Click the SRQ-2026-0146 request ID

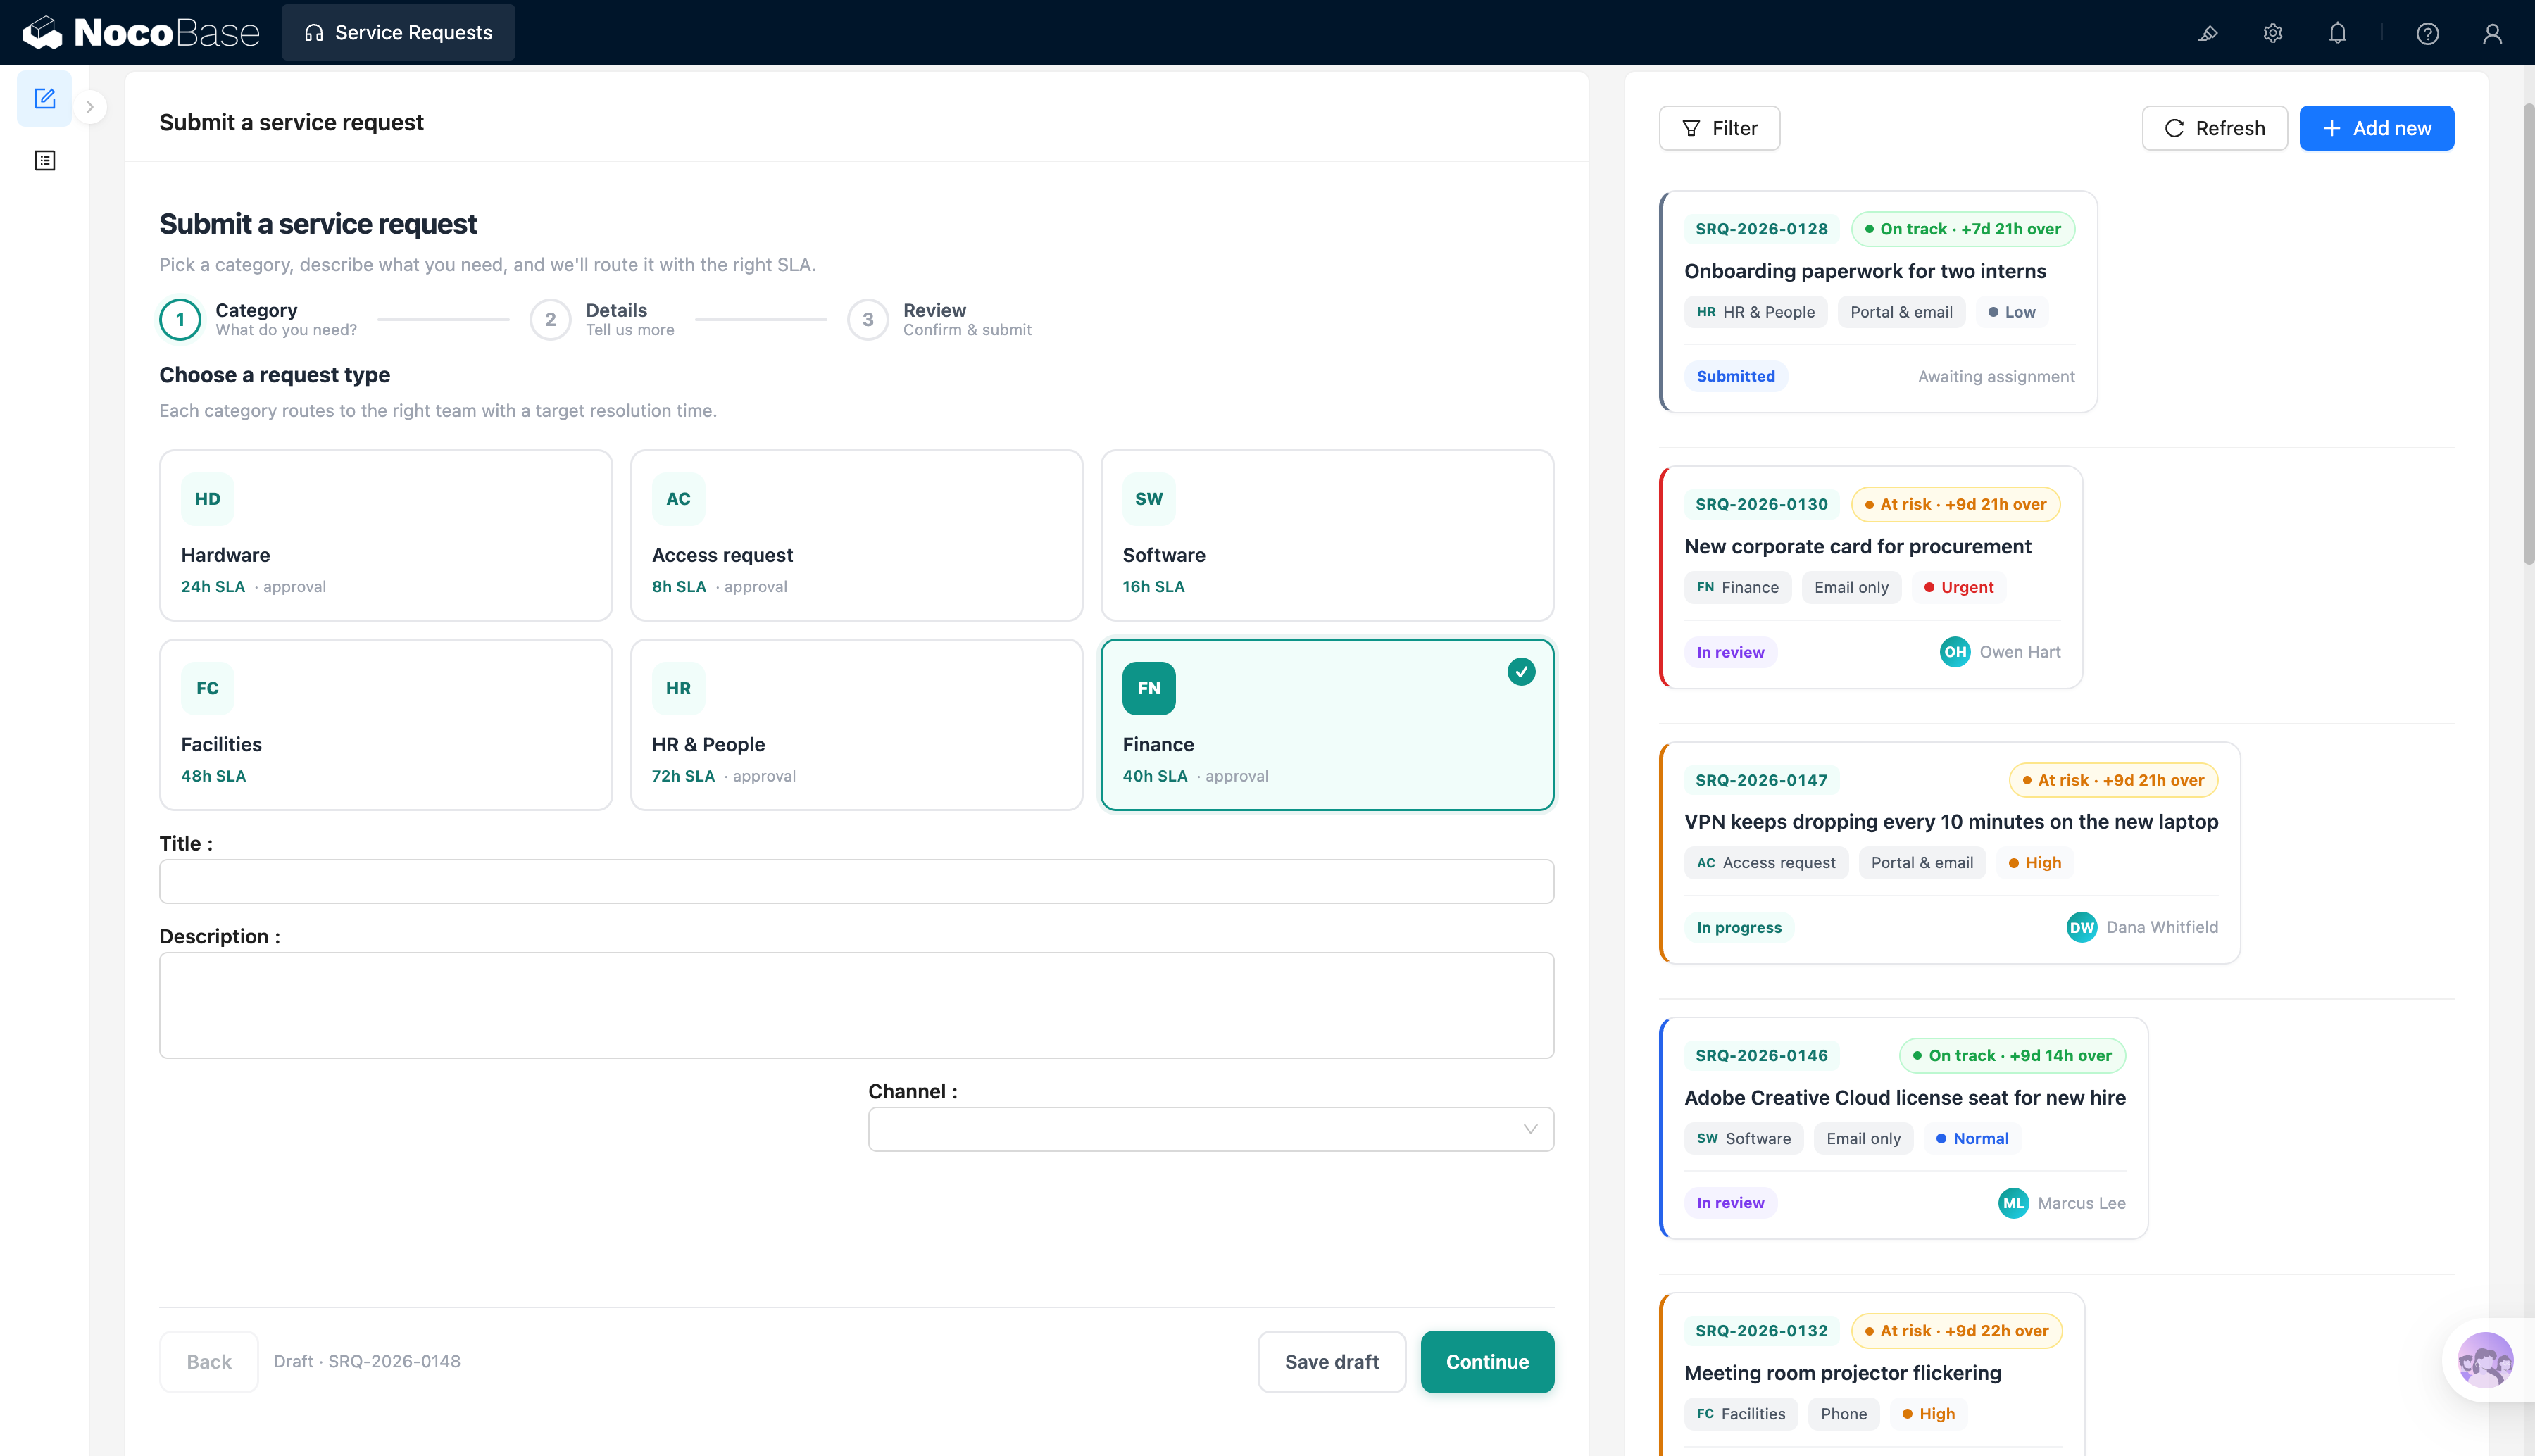(1761, 1055)
